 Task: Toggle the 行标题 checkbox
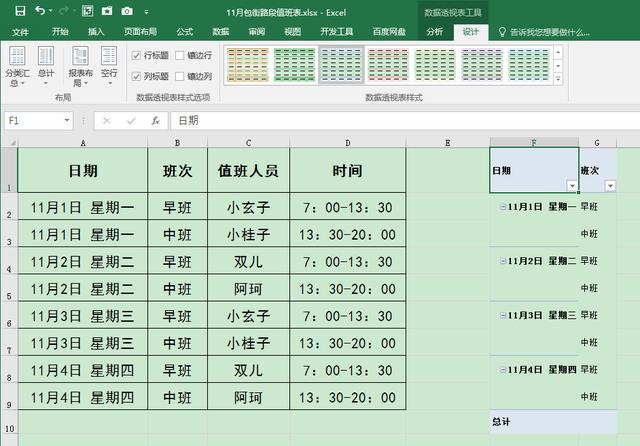coord(136,55)
